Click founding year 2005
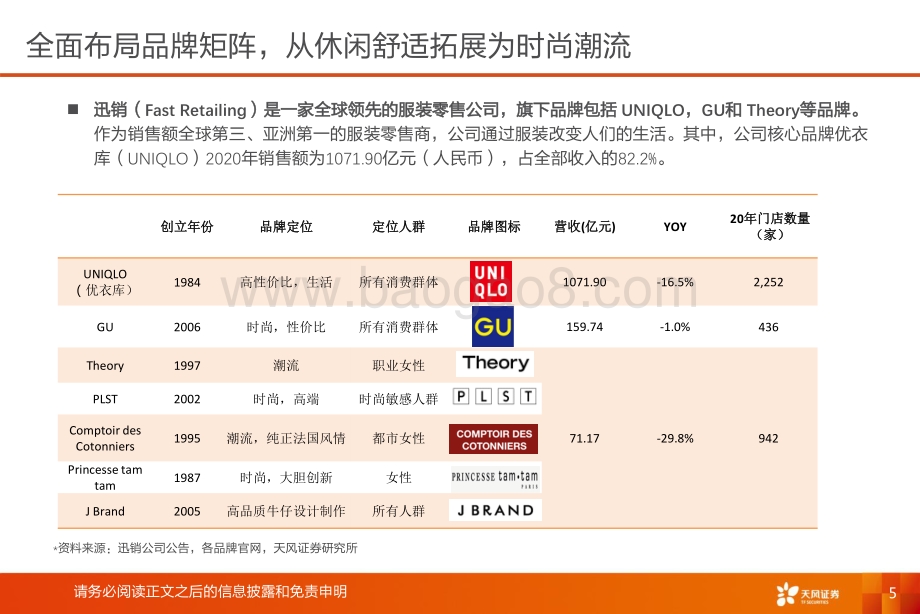Image resolution: width=920 pixels, height=614 pixels. coord(187,511)
